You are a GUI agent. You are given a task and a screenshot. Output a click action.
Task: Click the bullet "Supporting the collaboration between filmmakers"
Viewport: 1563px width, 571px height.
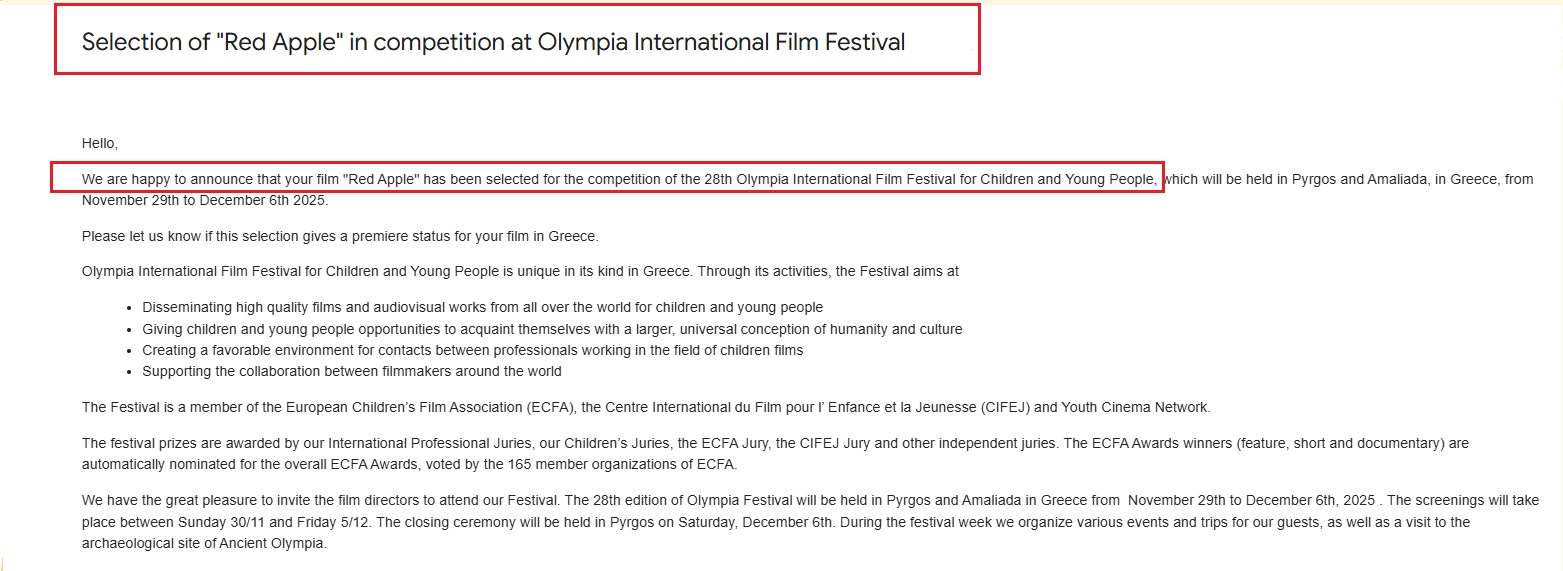click(x=352, y=371)
